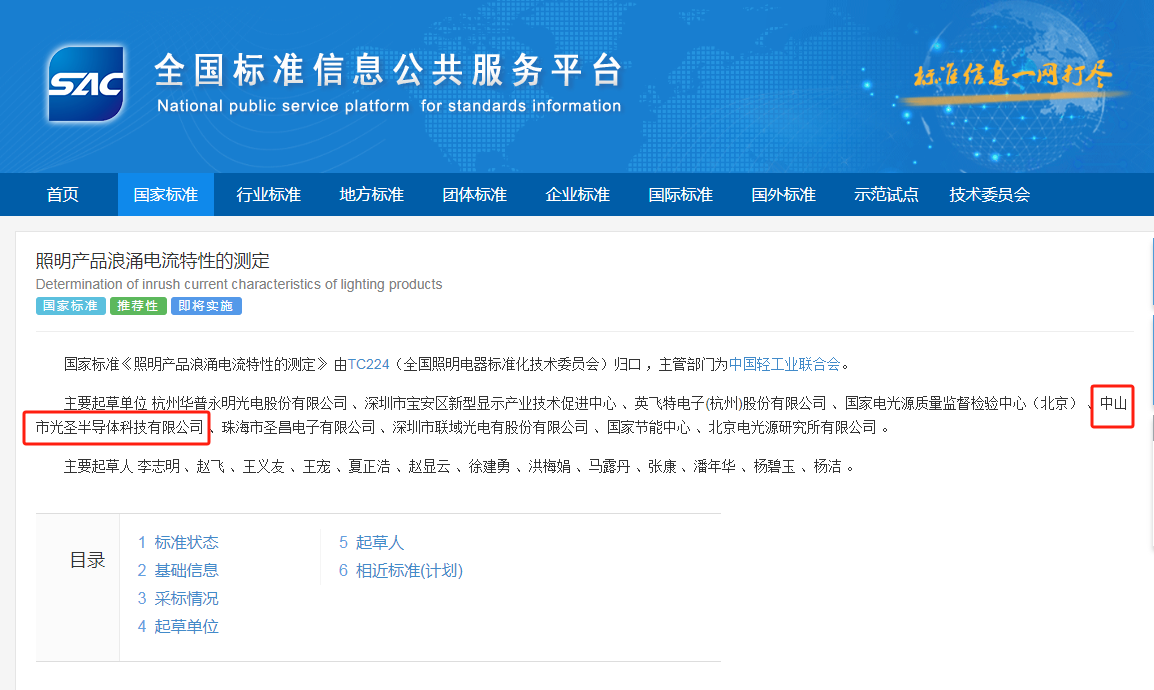Viewport: 1154px width, 690px height.
Task: Click text 国家电光源质量监督检验中心（北京）
Action: point(961,403)
